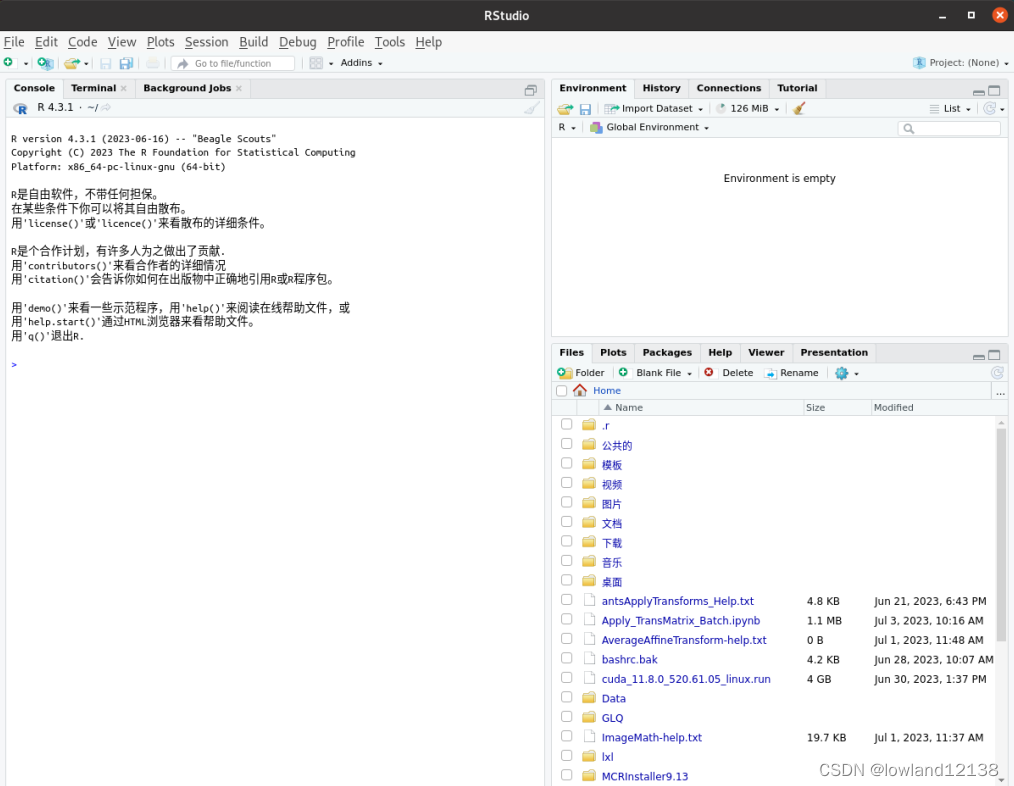Select the checkbox for Data folder
The height and width of the screenshot is (786, 1014).
pyautogui.click(x=565, y=698)
